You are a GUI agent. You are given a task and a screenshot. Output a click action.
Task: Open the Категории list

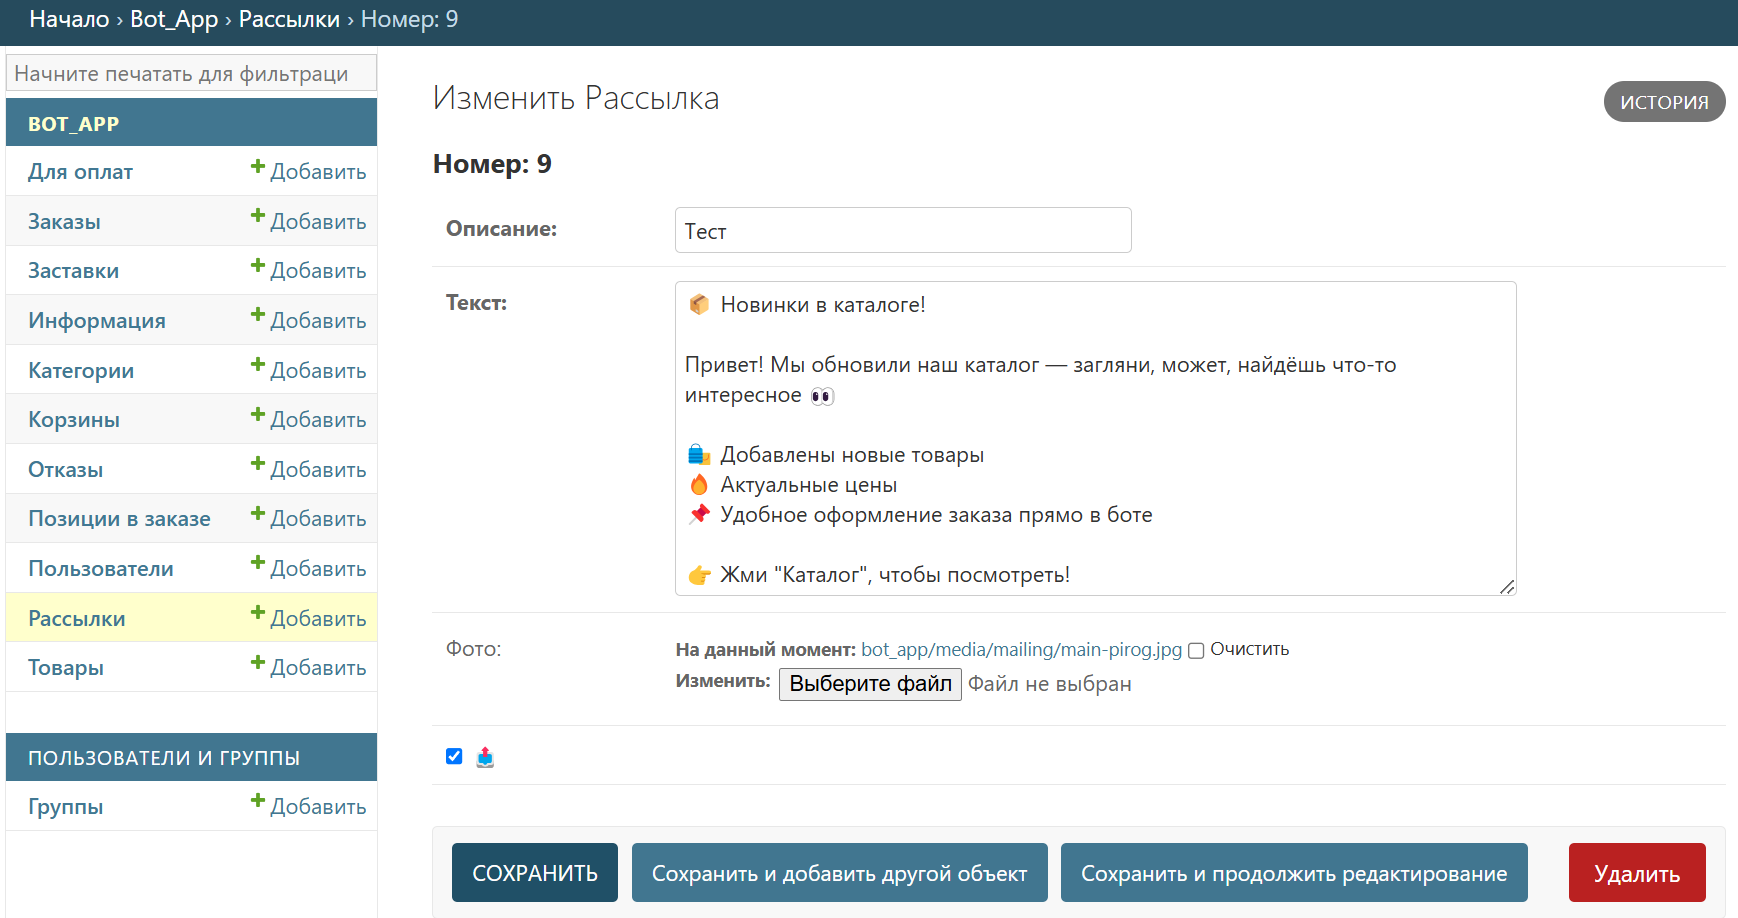point(81,371)
